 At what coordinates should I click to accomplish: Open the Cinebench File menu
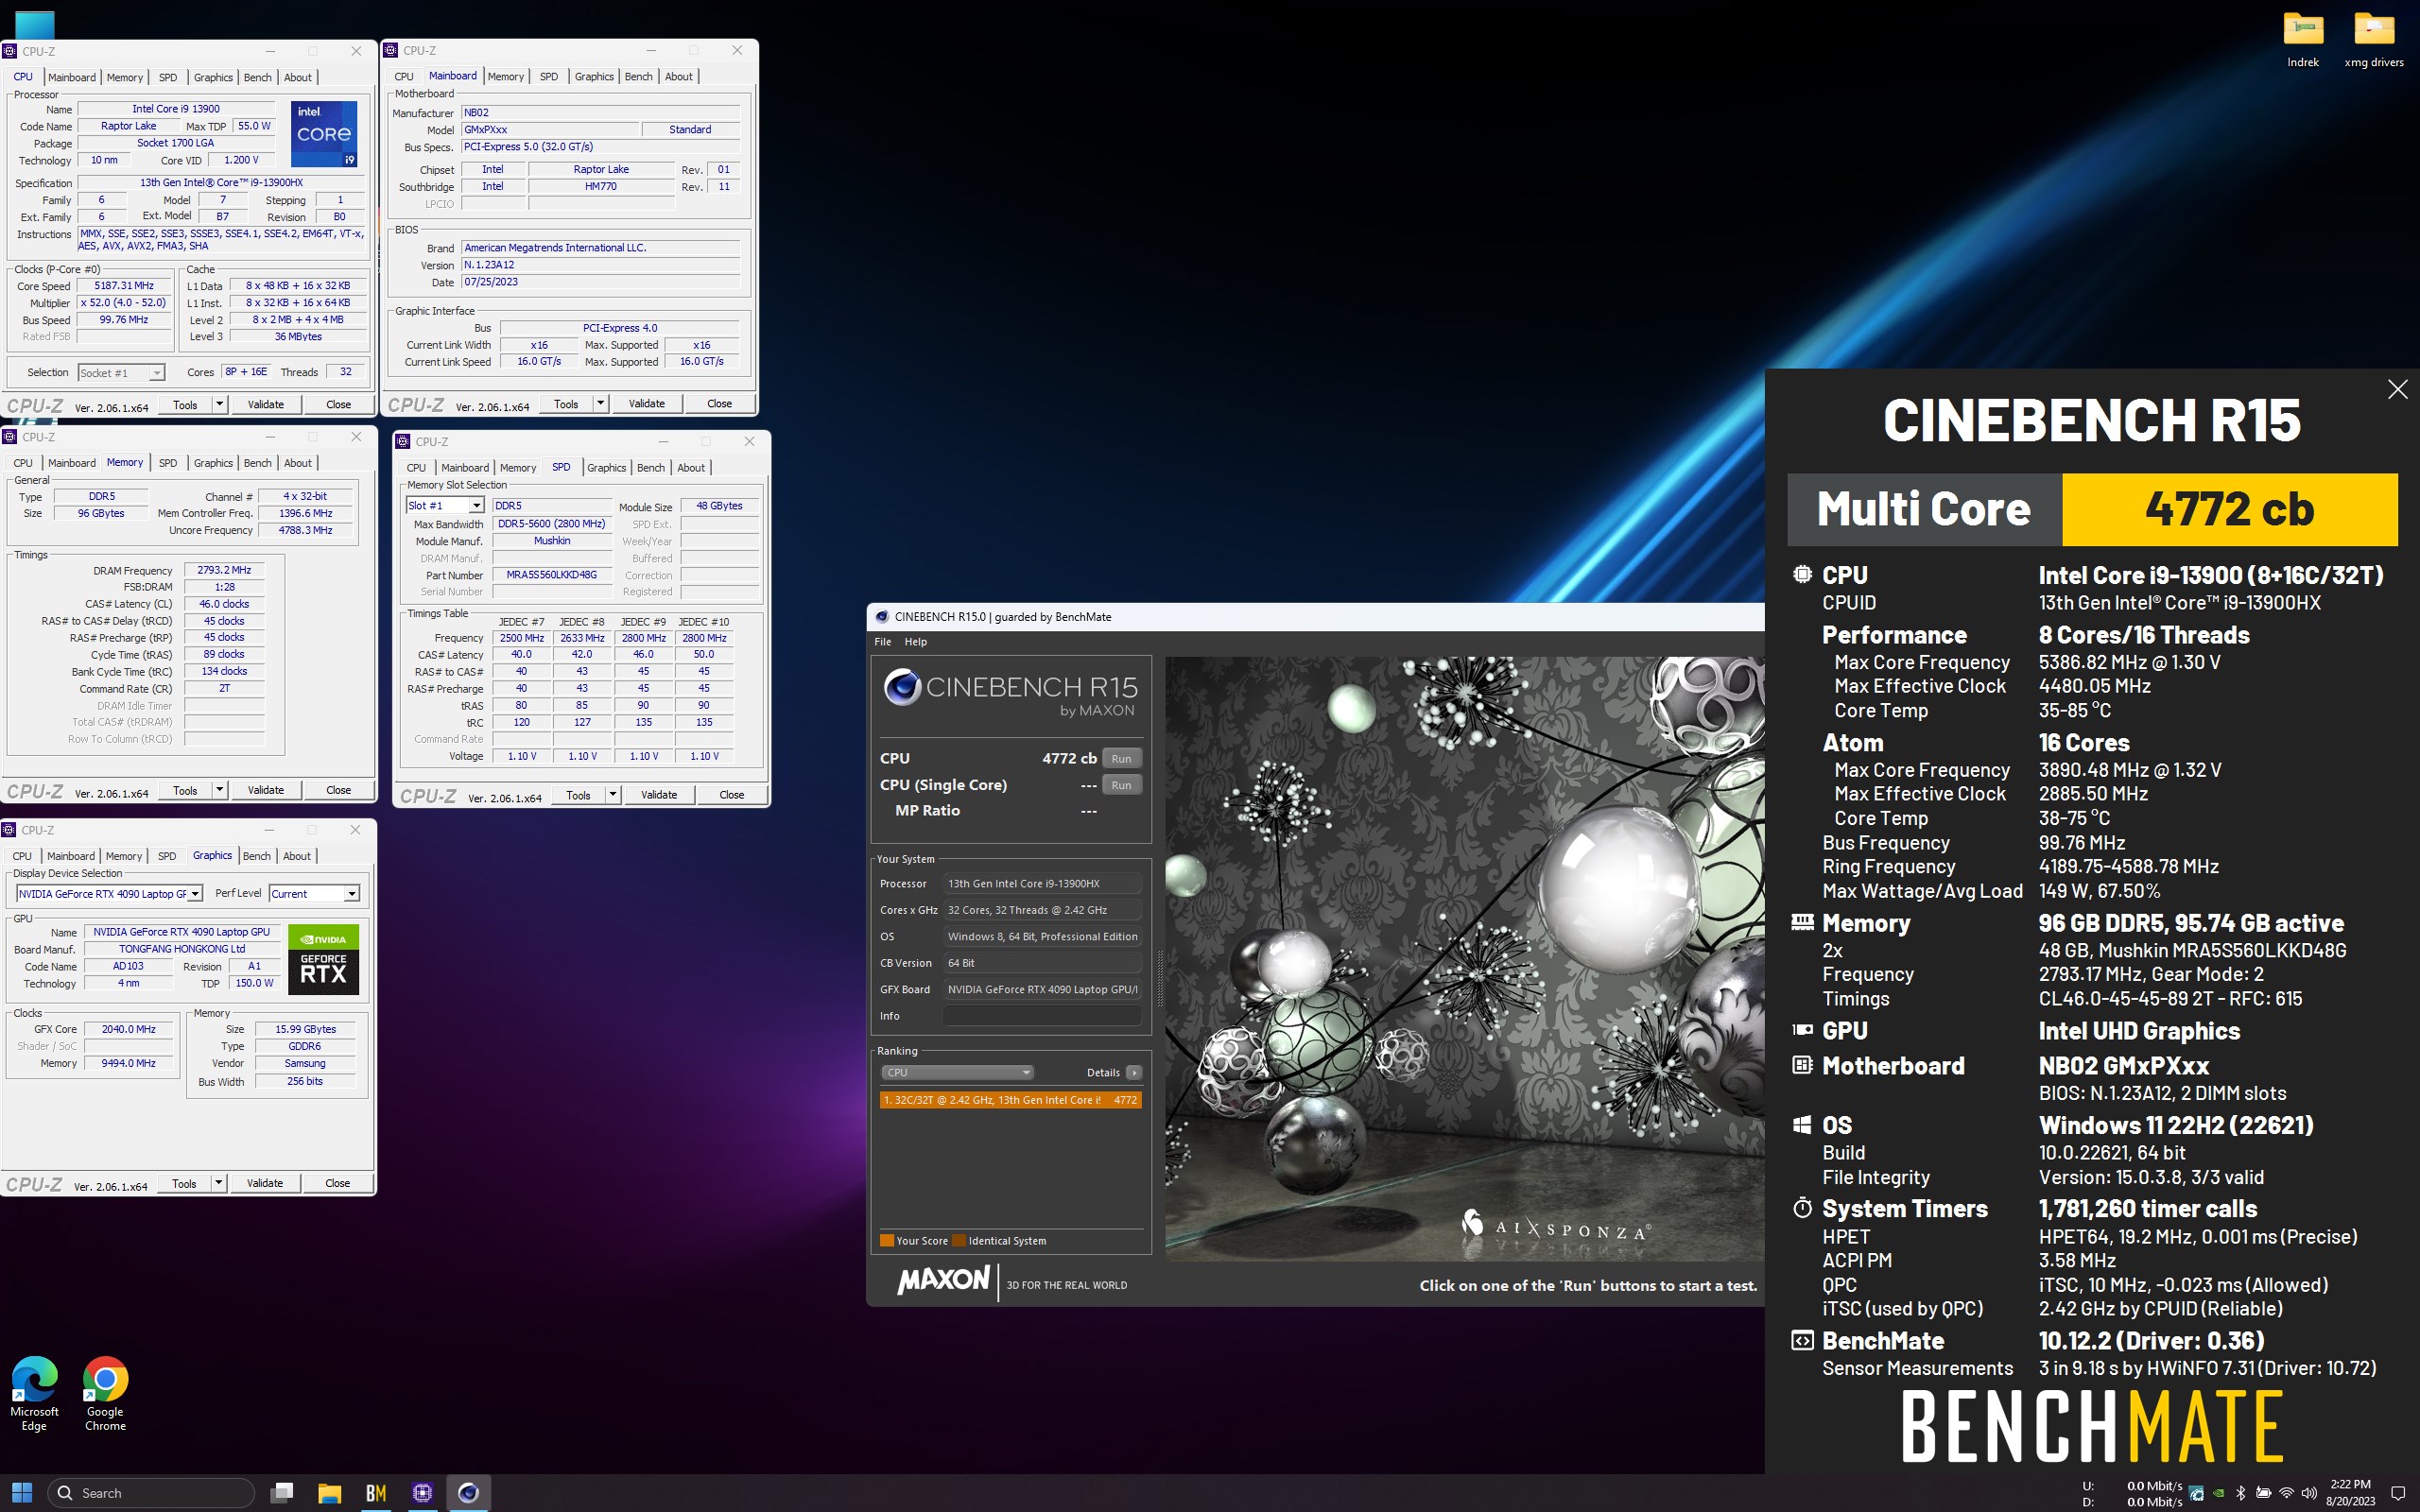point(883,642)
